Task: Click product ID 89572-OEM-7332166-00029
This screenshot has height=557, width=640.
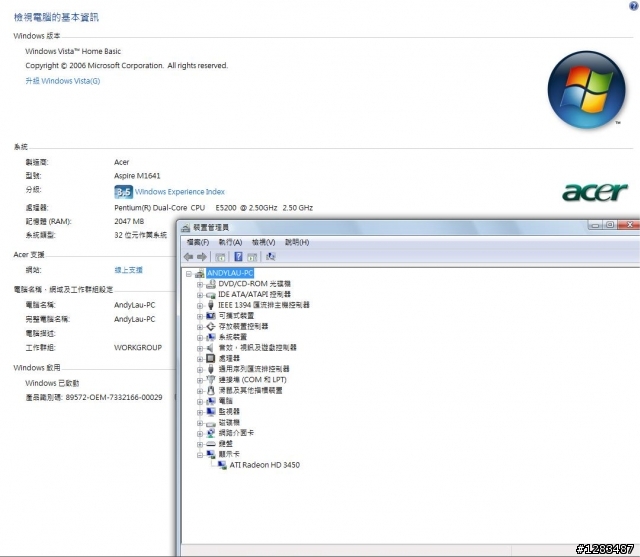Action: click(x=114, y=397)
